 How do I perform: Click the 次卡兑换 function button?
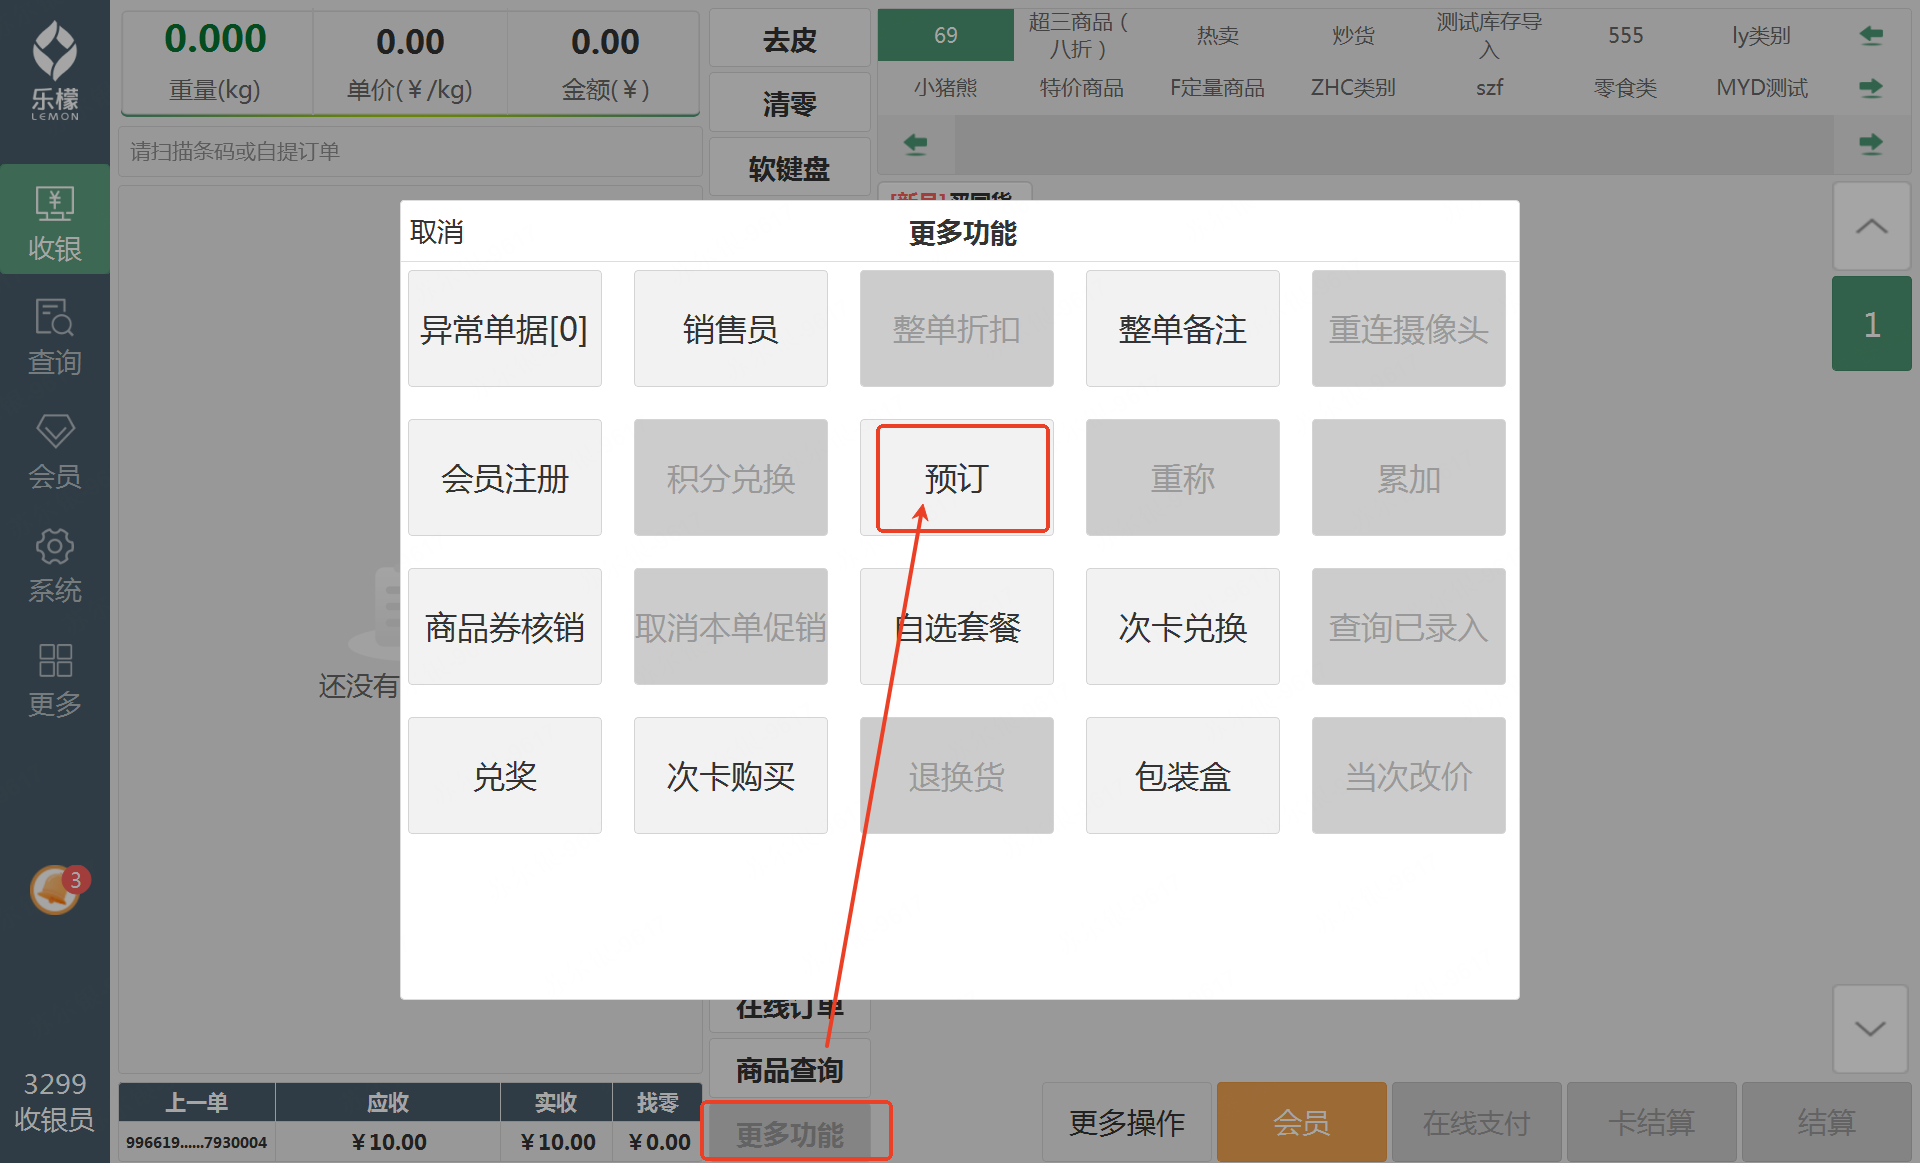coord(1182,627)
